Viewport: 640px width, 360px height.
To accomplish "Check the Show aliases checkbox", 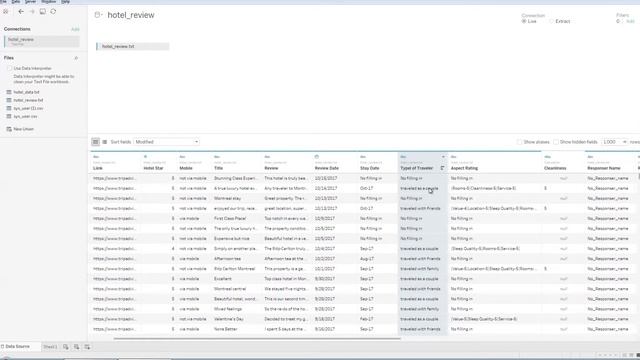I will (519, 142).
